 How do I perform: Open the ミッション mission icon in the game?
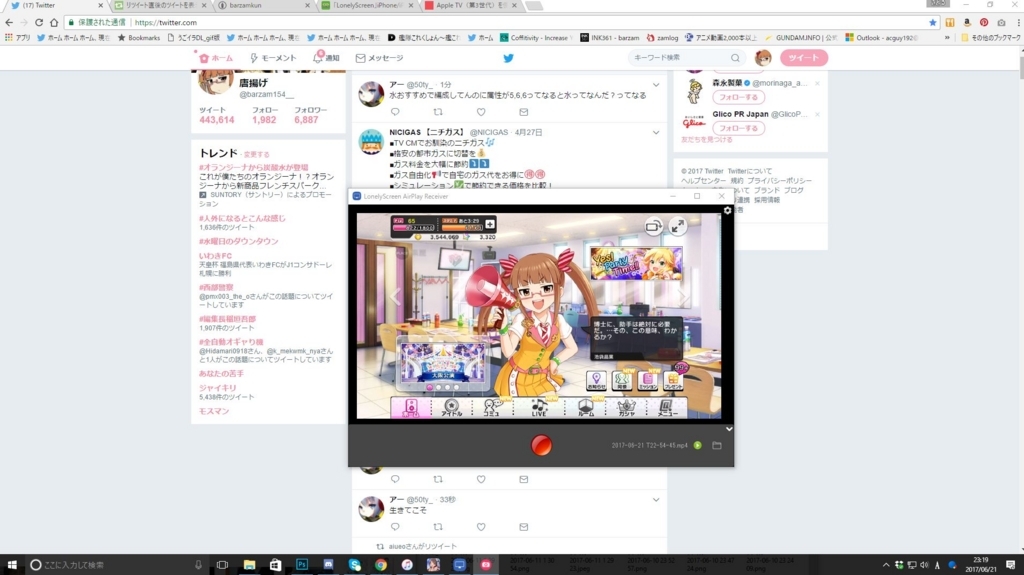coord(648,380)
